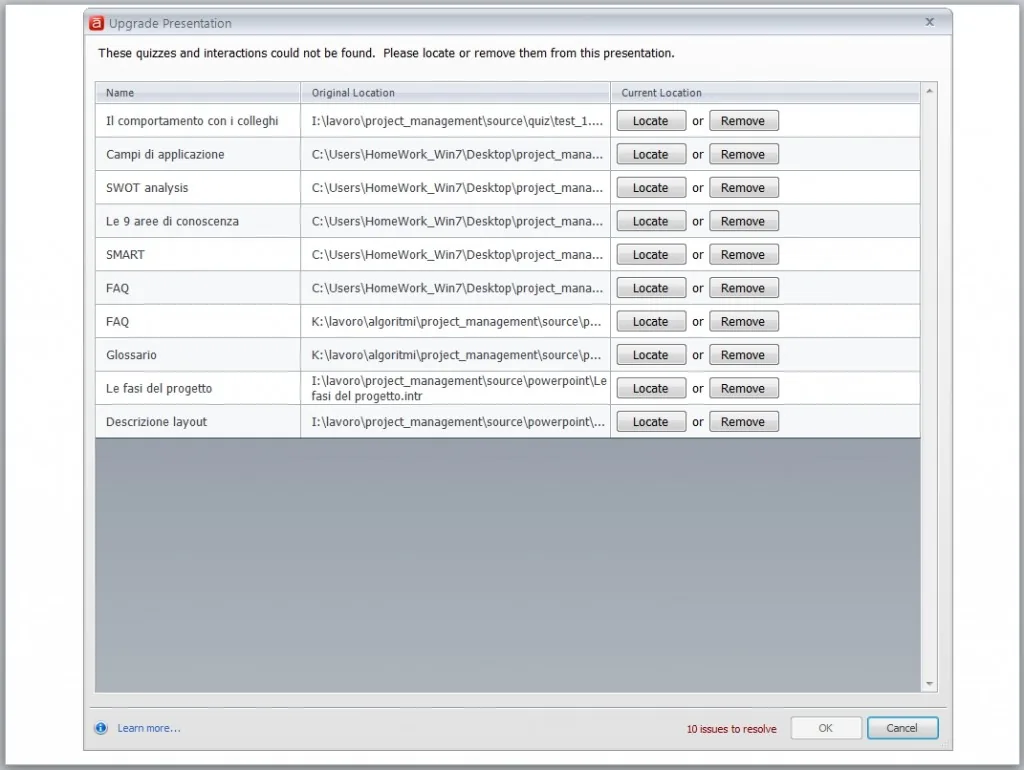Remove the Glossario item

coord(743,355)
